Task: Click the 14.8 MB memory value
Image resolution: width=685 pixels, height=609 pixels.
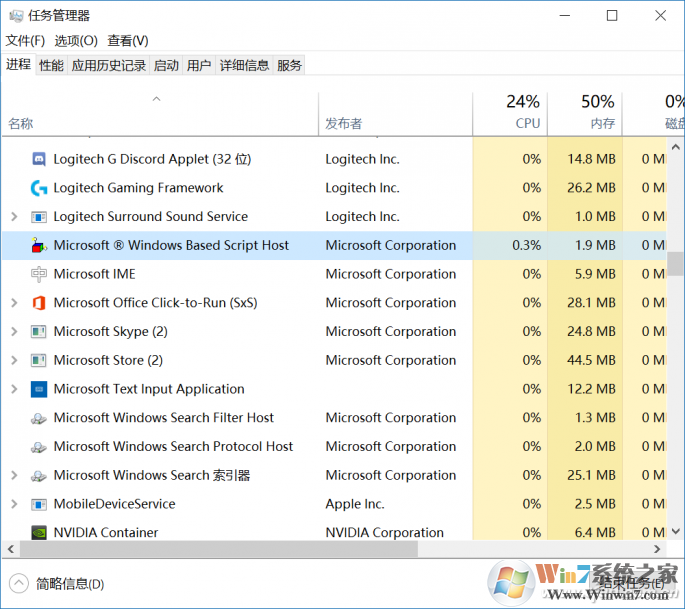Action: click(591, 159)
